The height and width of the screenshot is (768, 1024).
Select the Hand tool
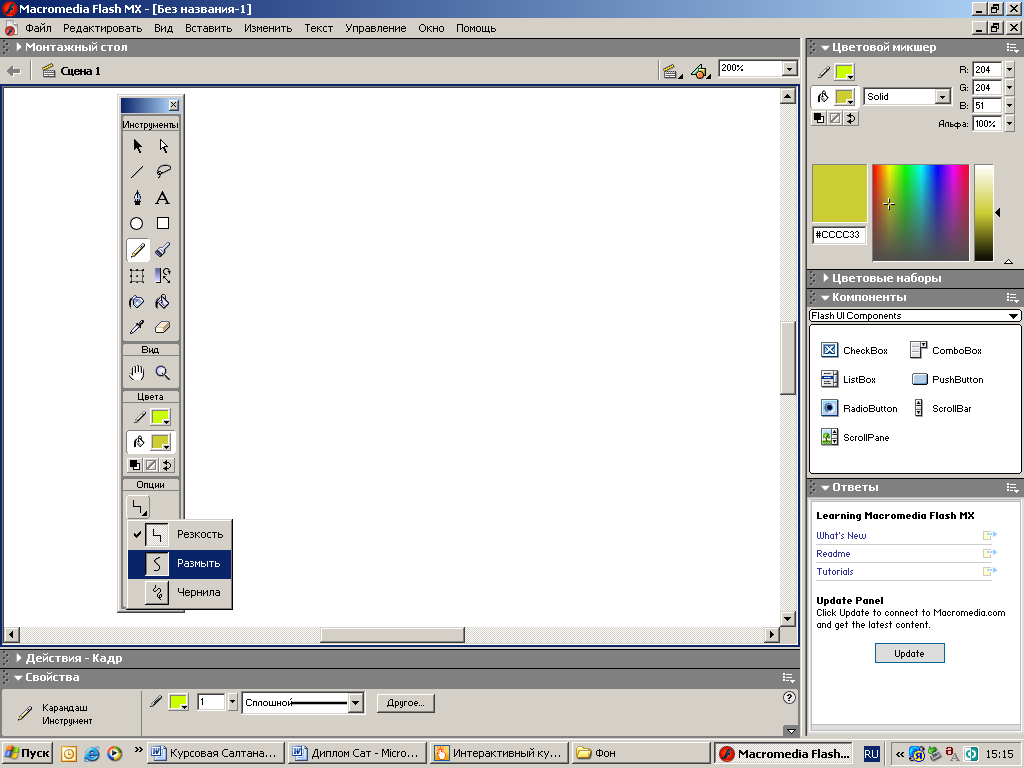(x=137, y=373)
